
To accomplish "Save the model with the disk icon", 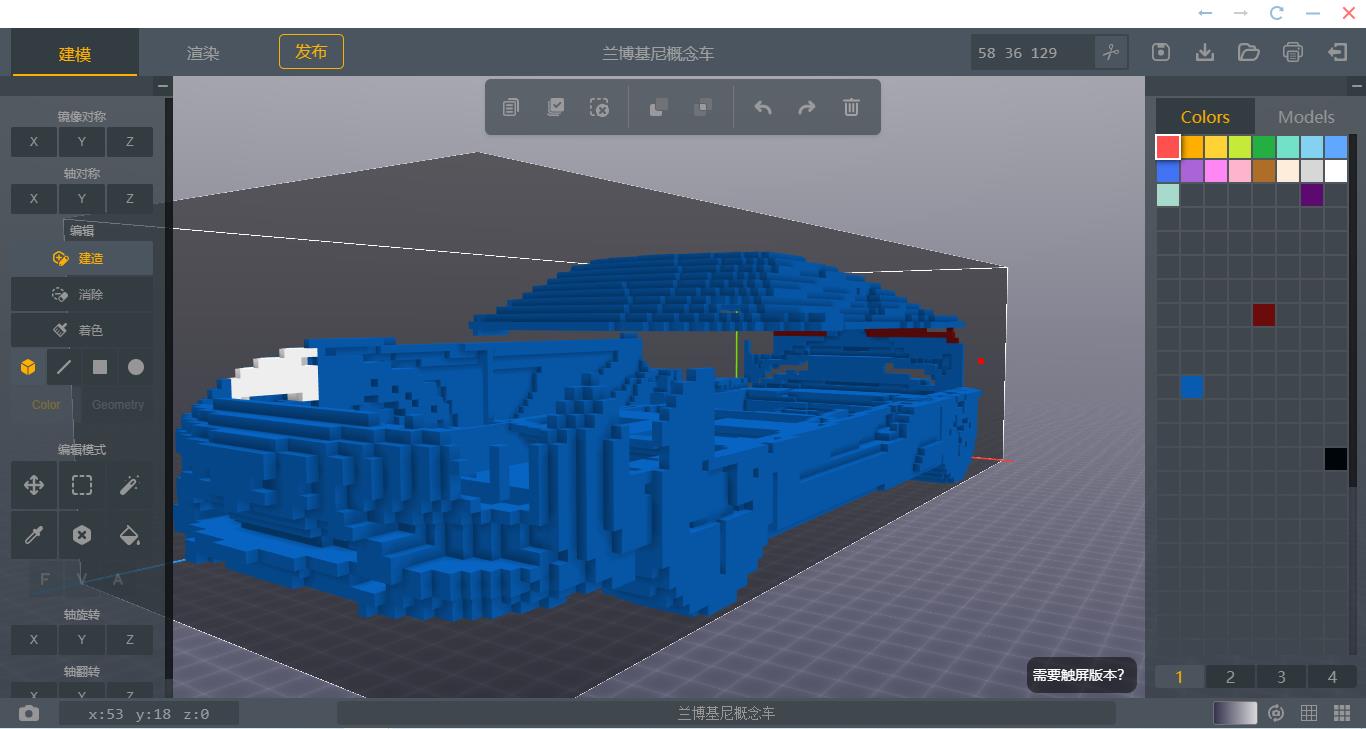I will [1161, 52].
